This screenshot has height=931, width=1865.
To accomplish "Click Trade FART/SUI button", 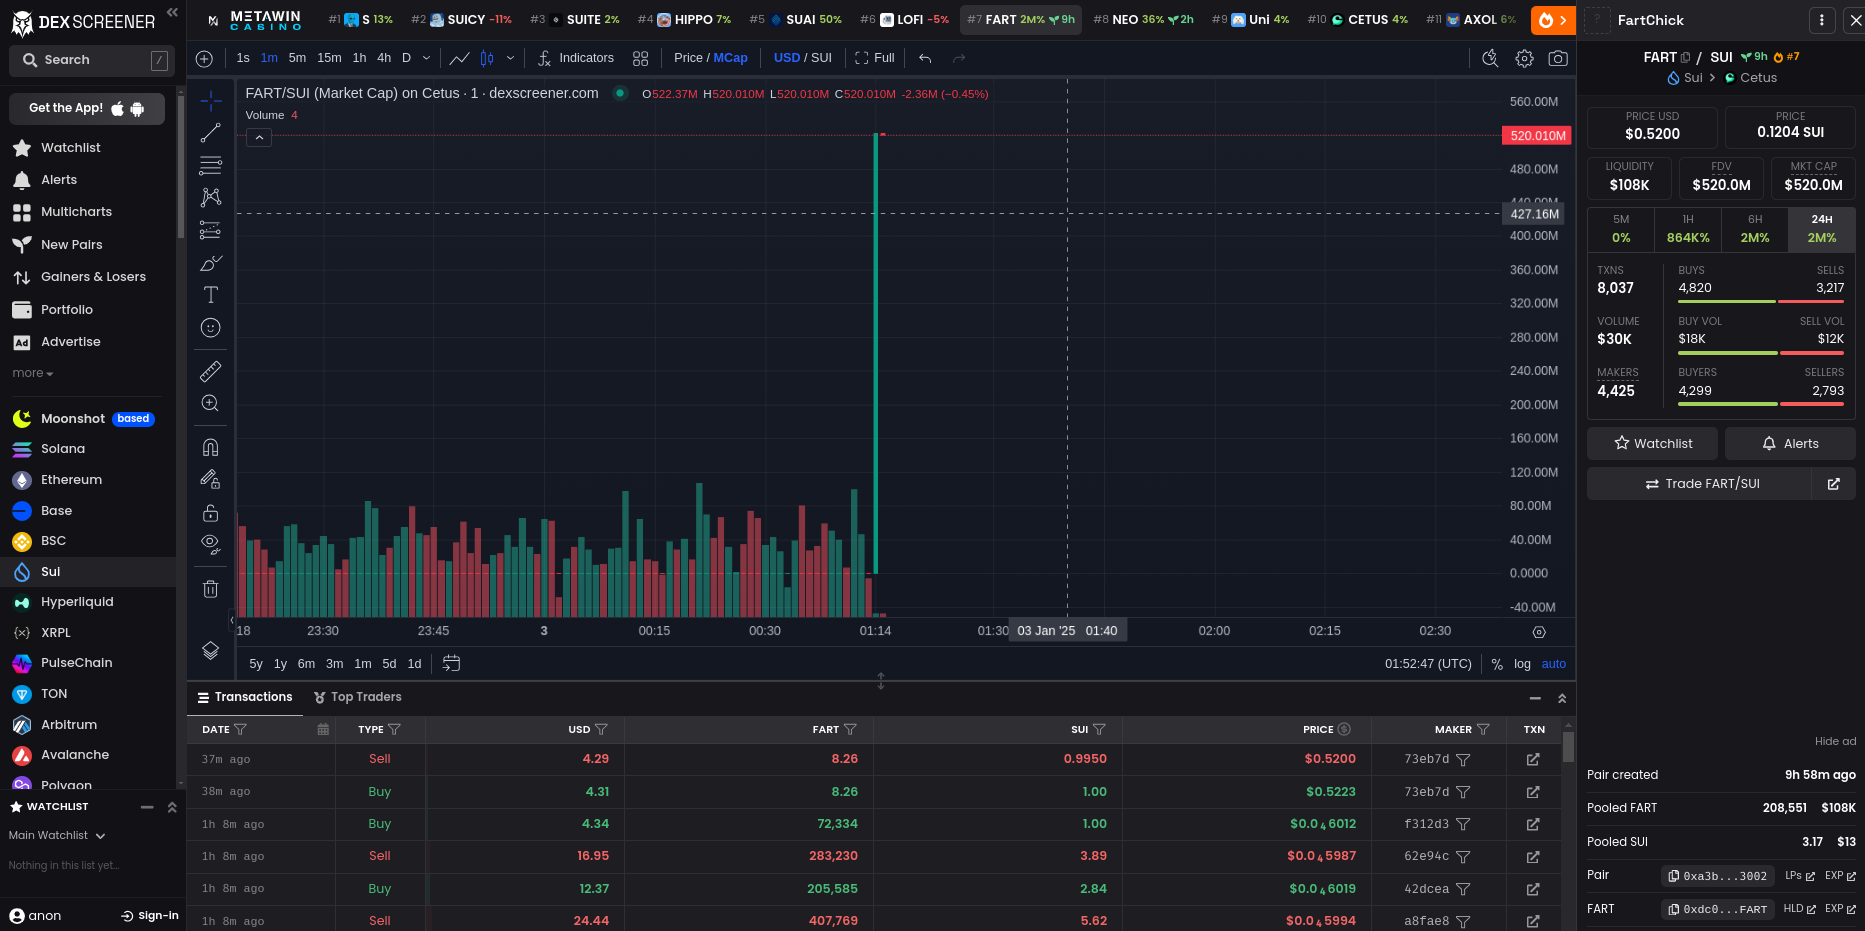I will pos(1700,484).
